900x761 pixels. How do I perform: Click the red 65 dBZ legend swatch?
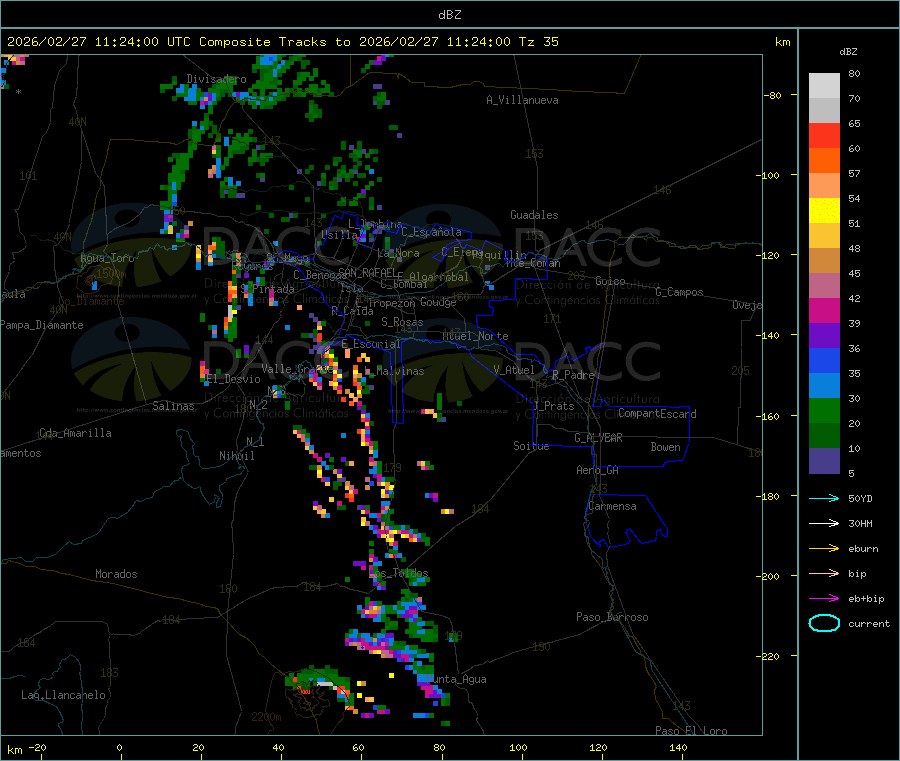(x=824, y=135)
